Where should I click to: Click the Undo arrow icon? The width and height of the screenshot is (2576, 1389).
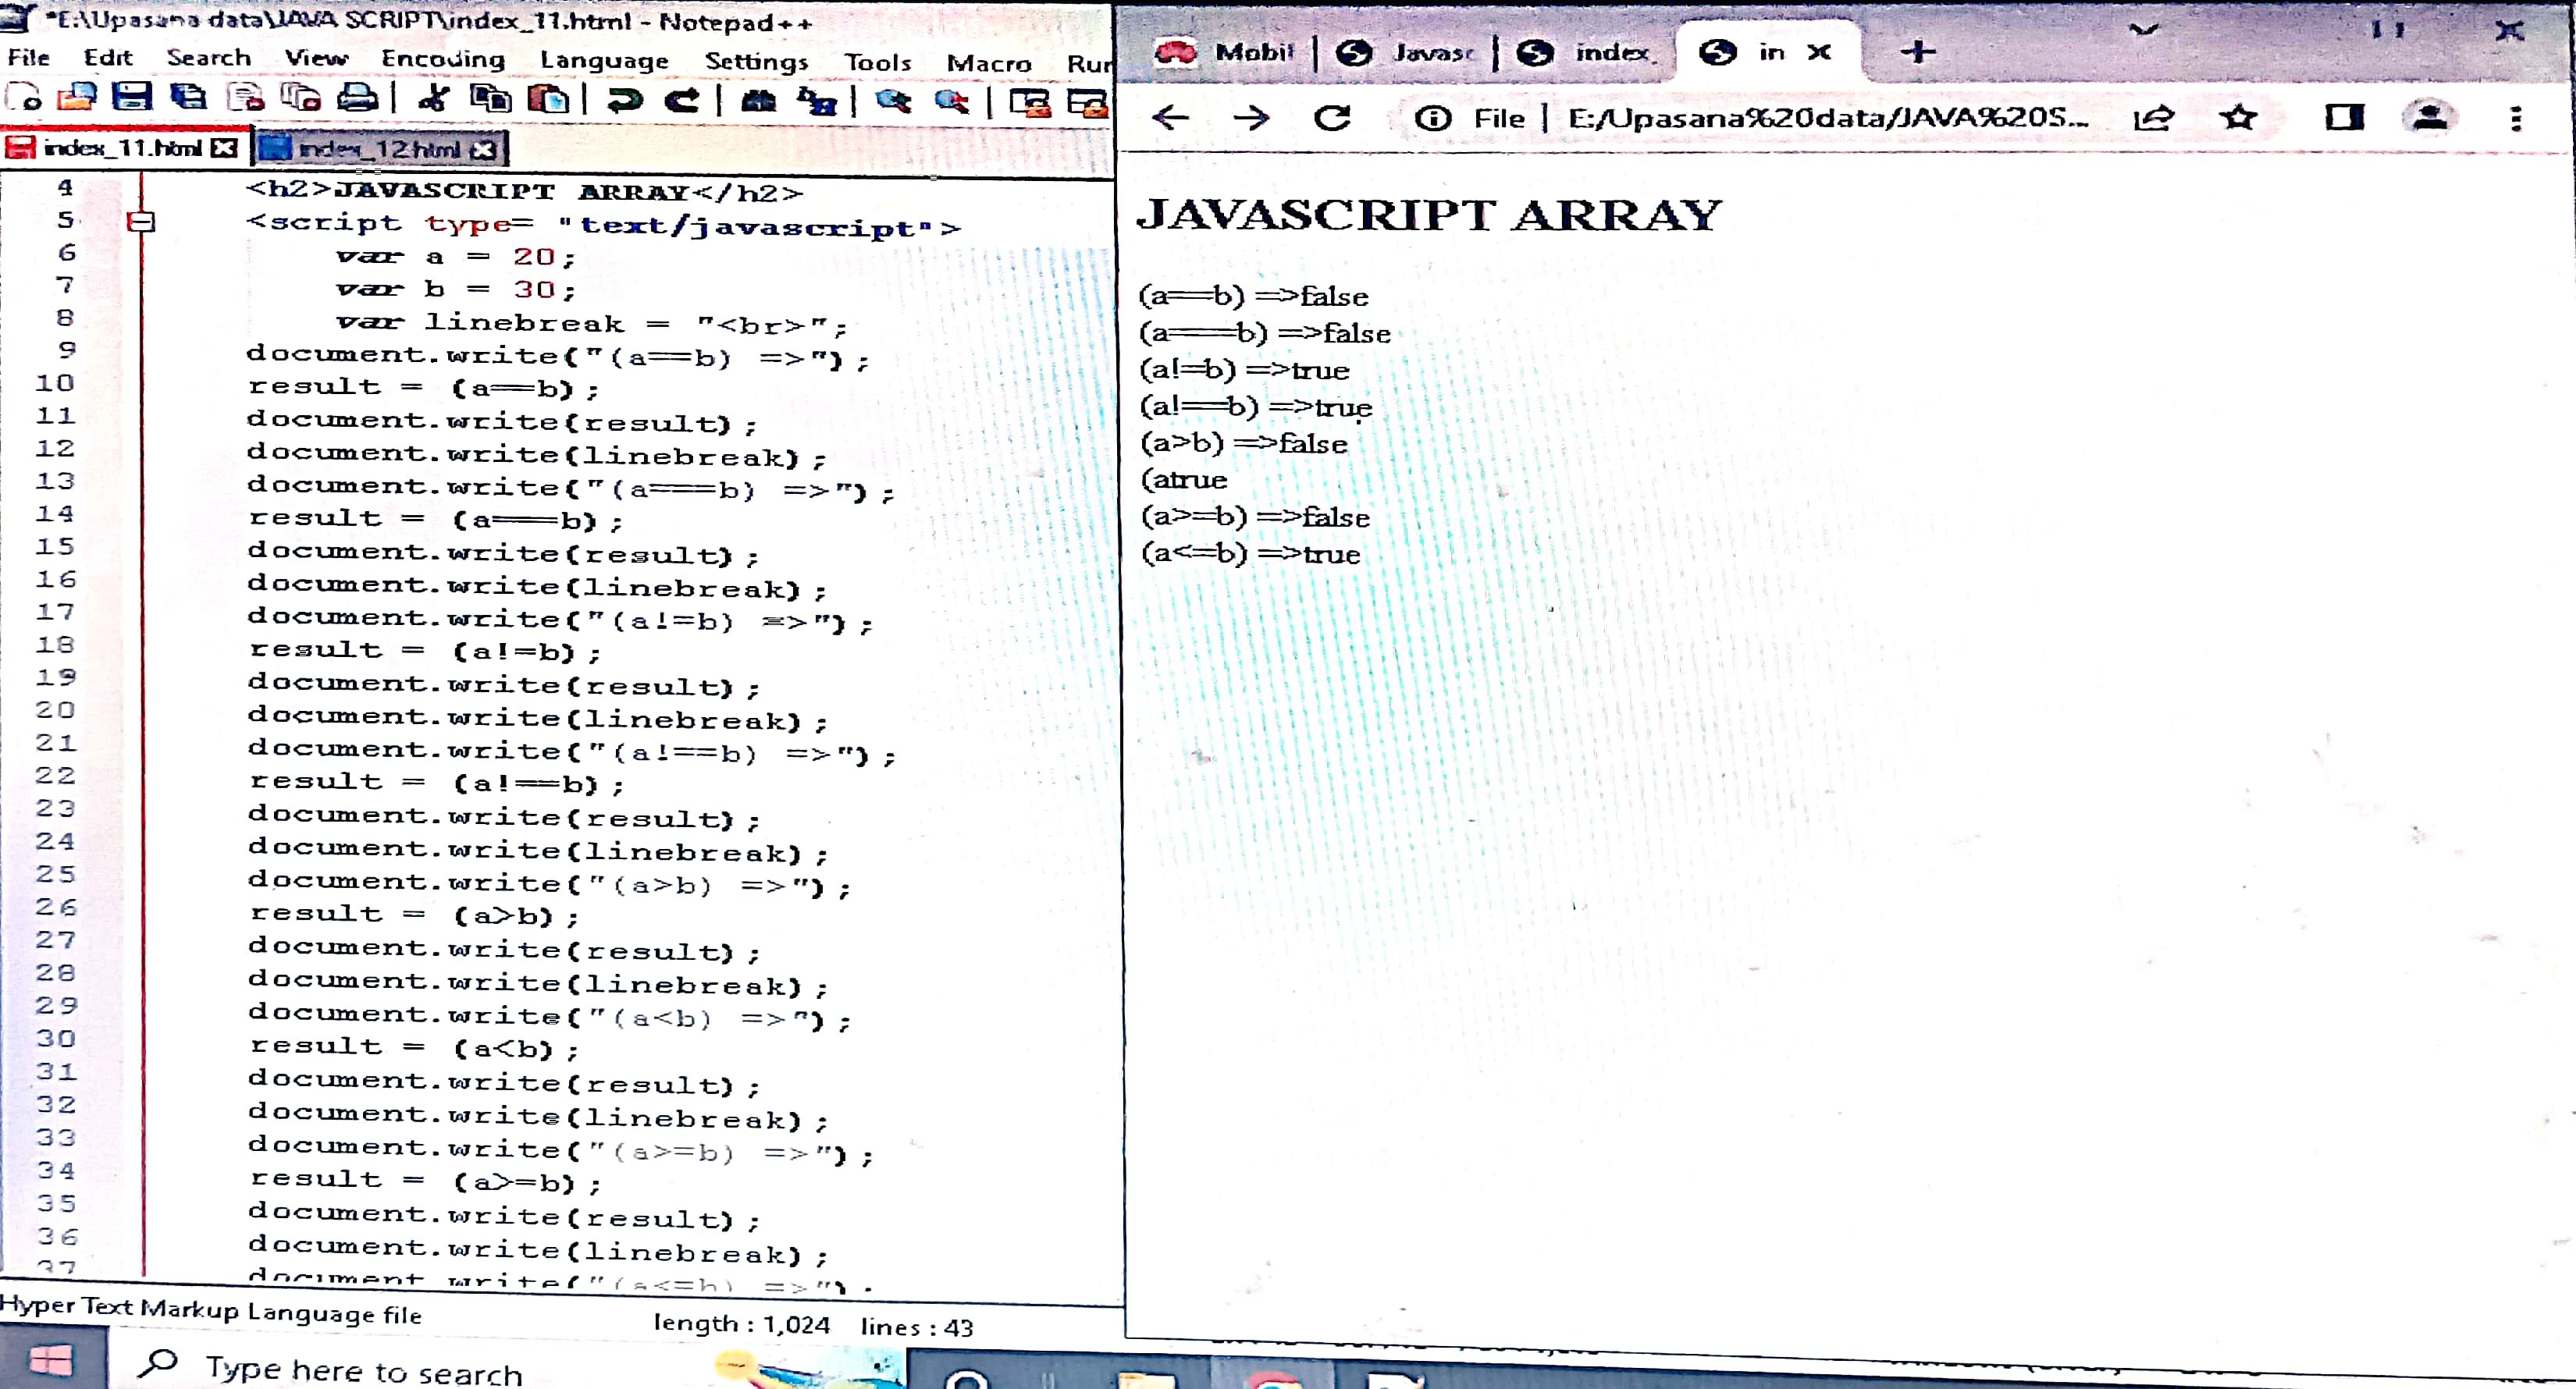tap(625, 100)
